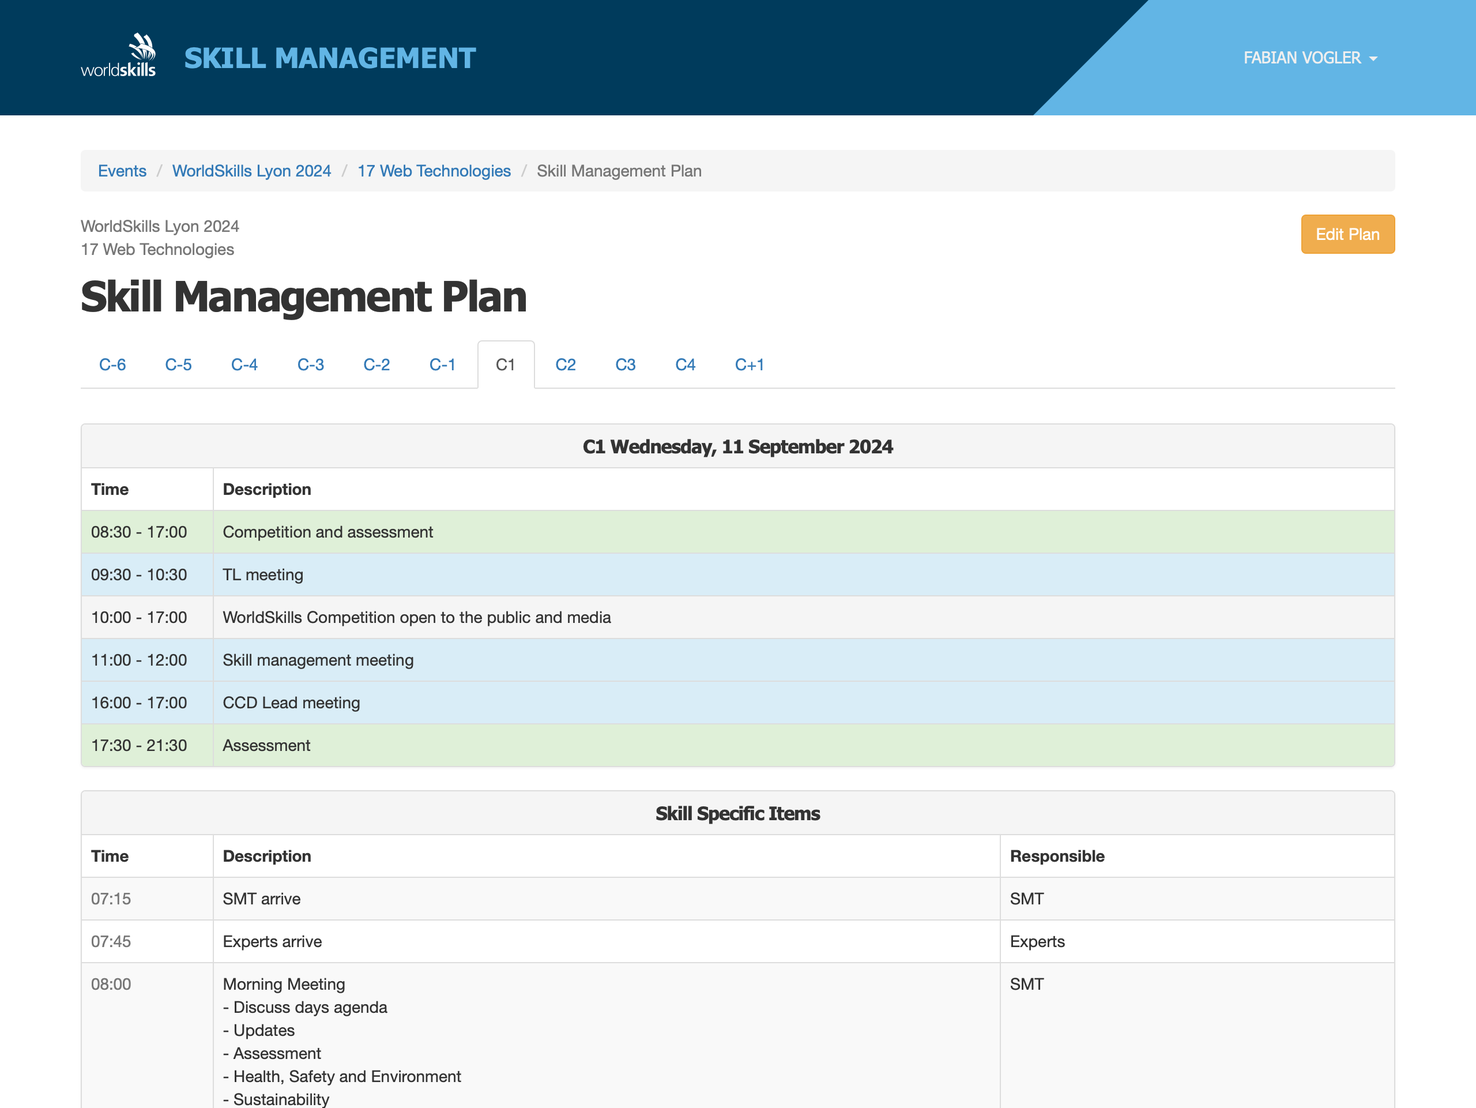Switch to the C3 tab
The height and width of the screenshot is (1108, 1476).
[x=625, y=364]
